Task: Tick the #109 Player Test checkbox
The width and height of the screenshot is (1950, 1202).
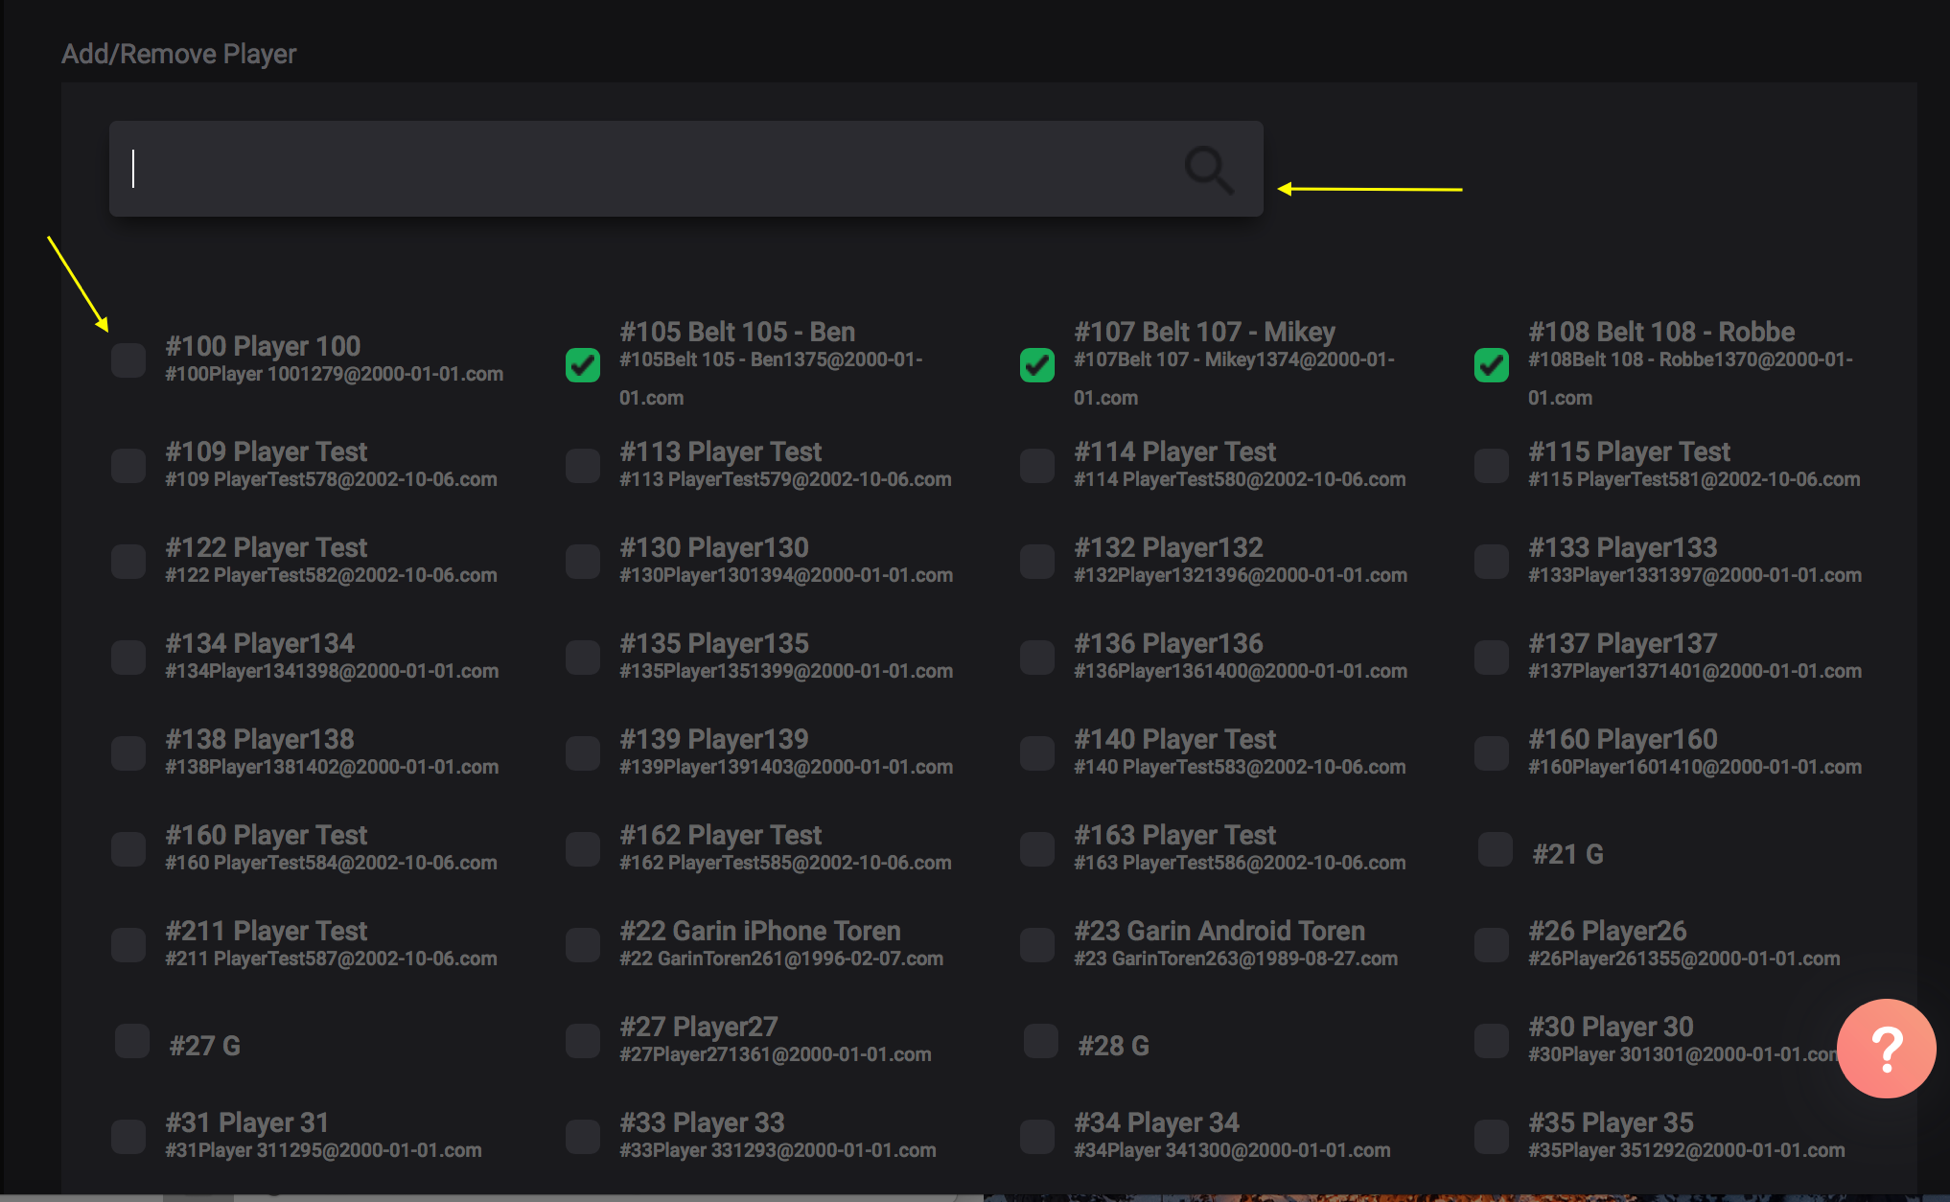Action: point(129,466)
